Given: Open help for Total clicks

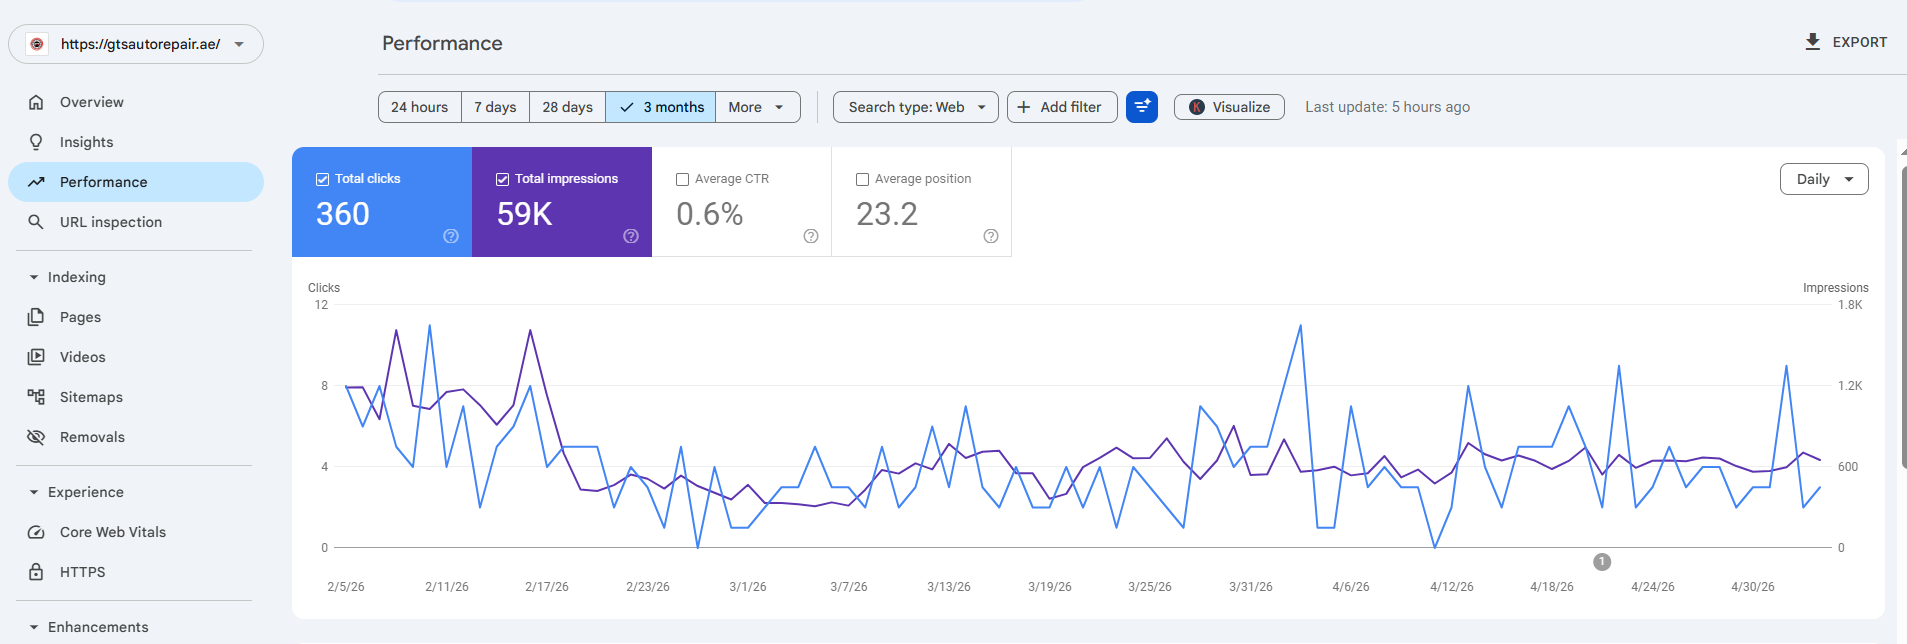Looking at the screenshot, I should coord(451,236).
